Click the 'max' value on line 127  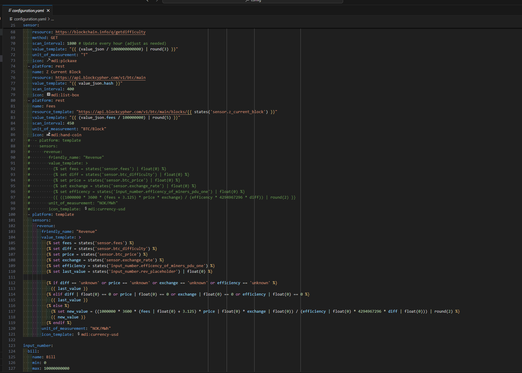click(x=57, y=368)
